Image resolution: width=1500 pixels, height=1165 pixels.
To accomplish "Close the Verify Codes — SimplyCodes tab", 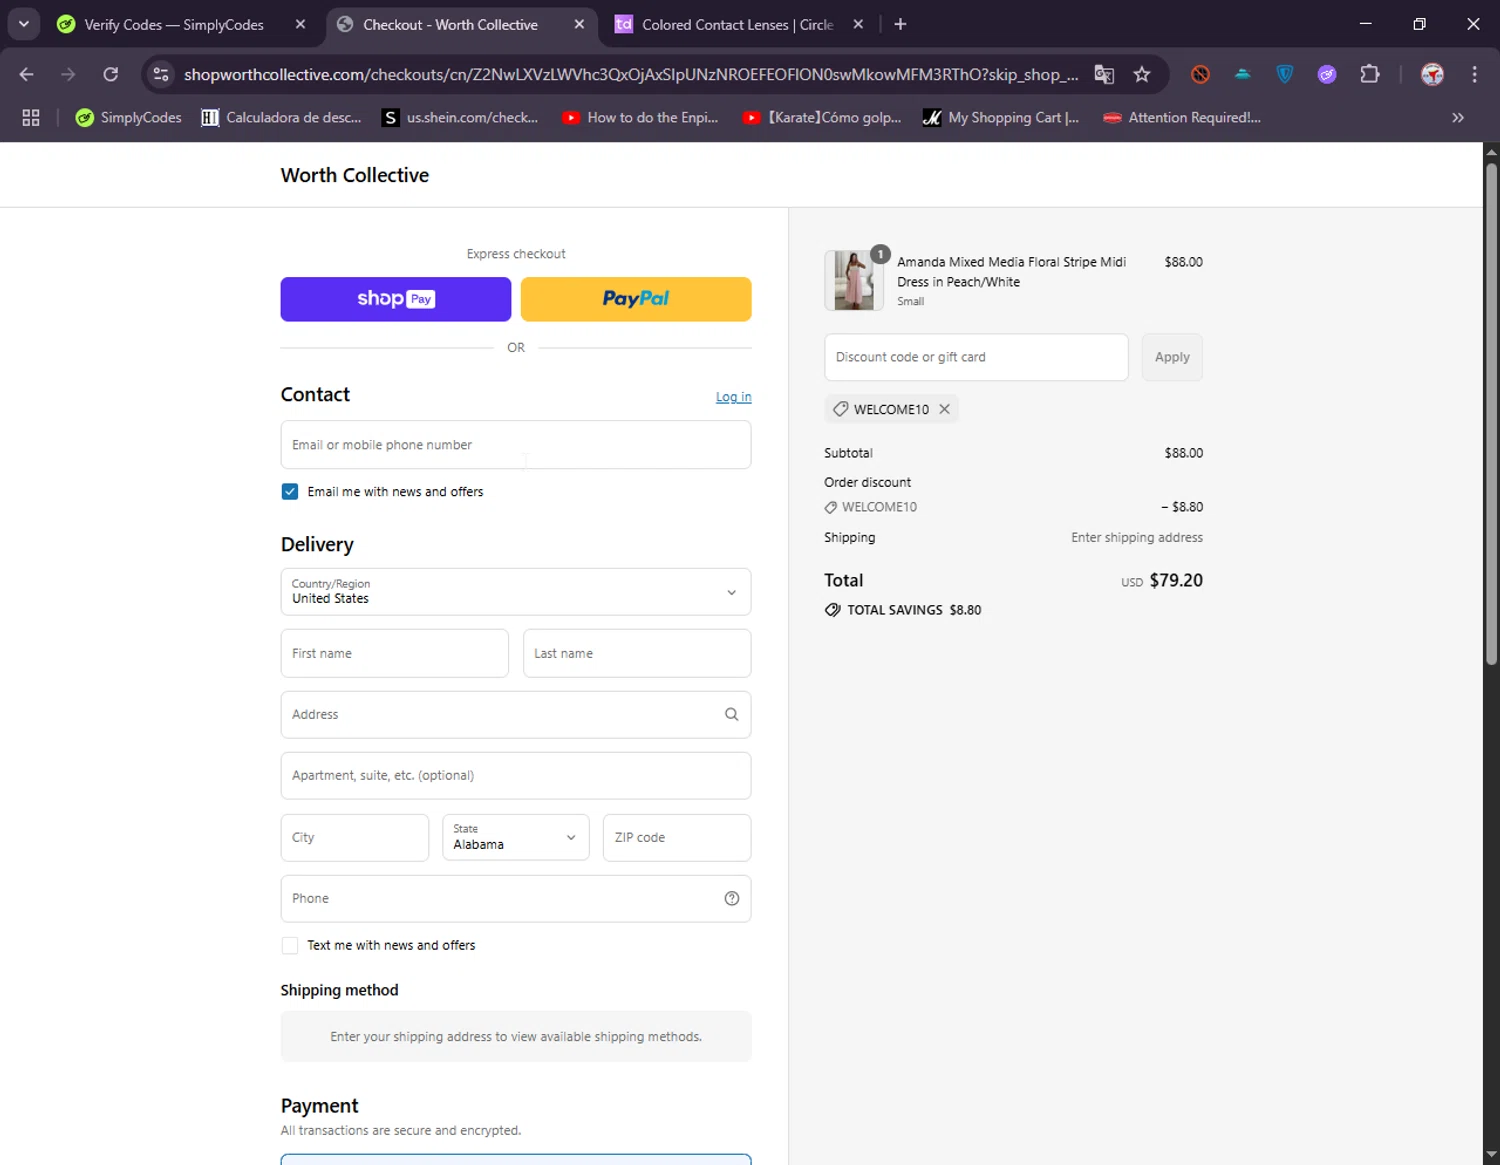I will click(300, 24).
